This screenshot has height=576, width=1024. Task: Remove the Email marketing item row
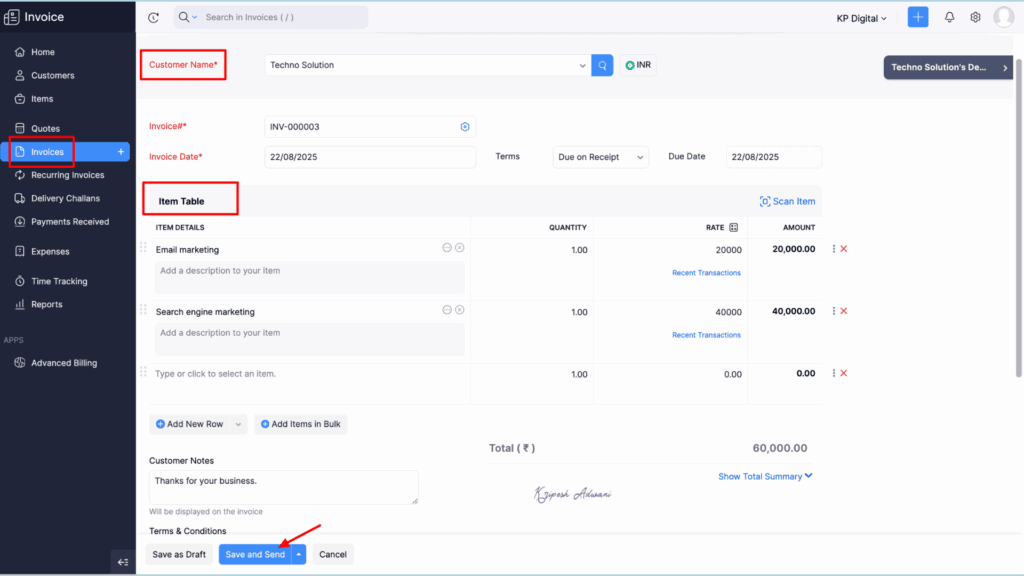click(844, 248)
